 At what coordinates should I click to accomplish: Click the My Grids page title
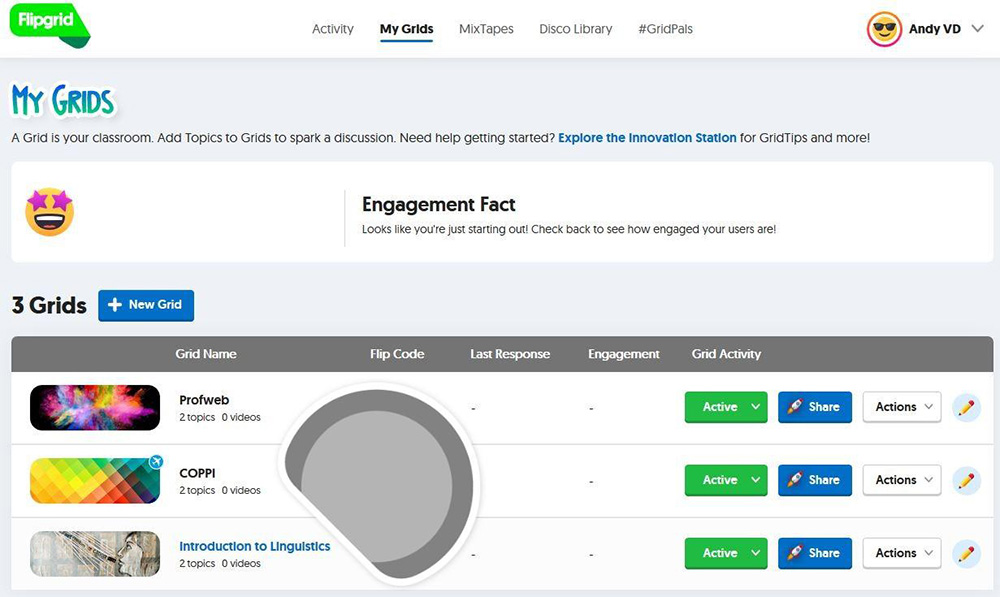click(x=63, y=101)
